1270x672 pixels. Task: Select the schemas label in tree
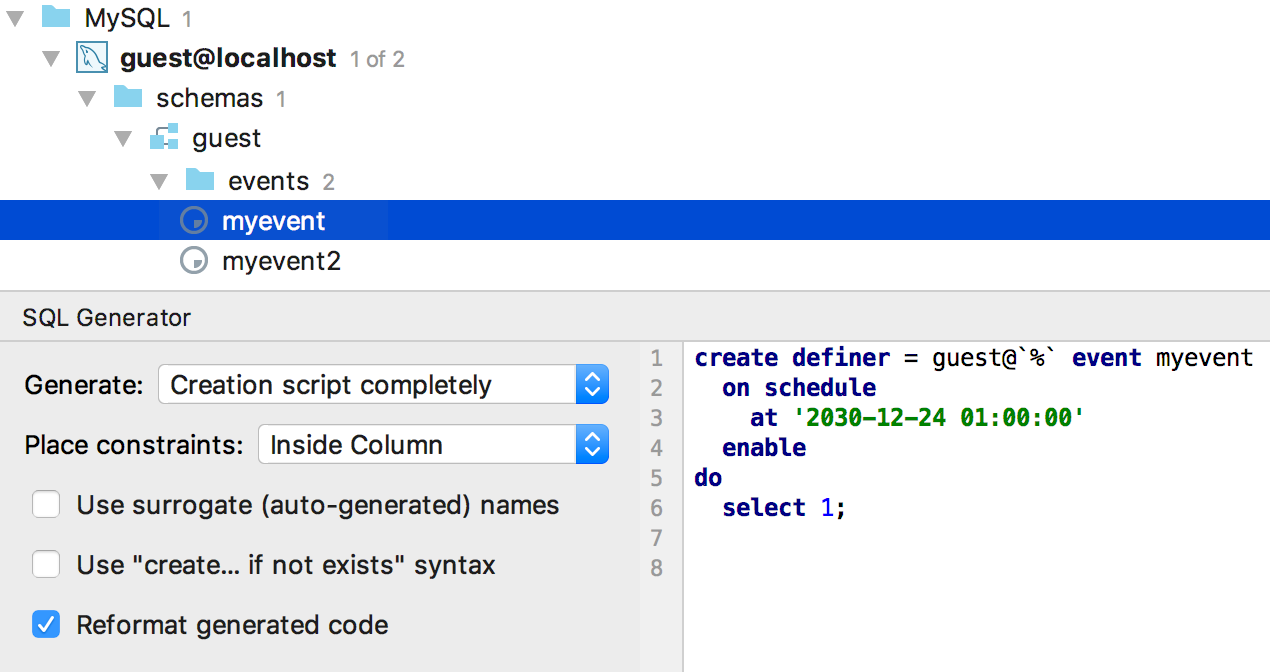(210, 98)
